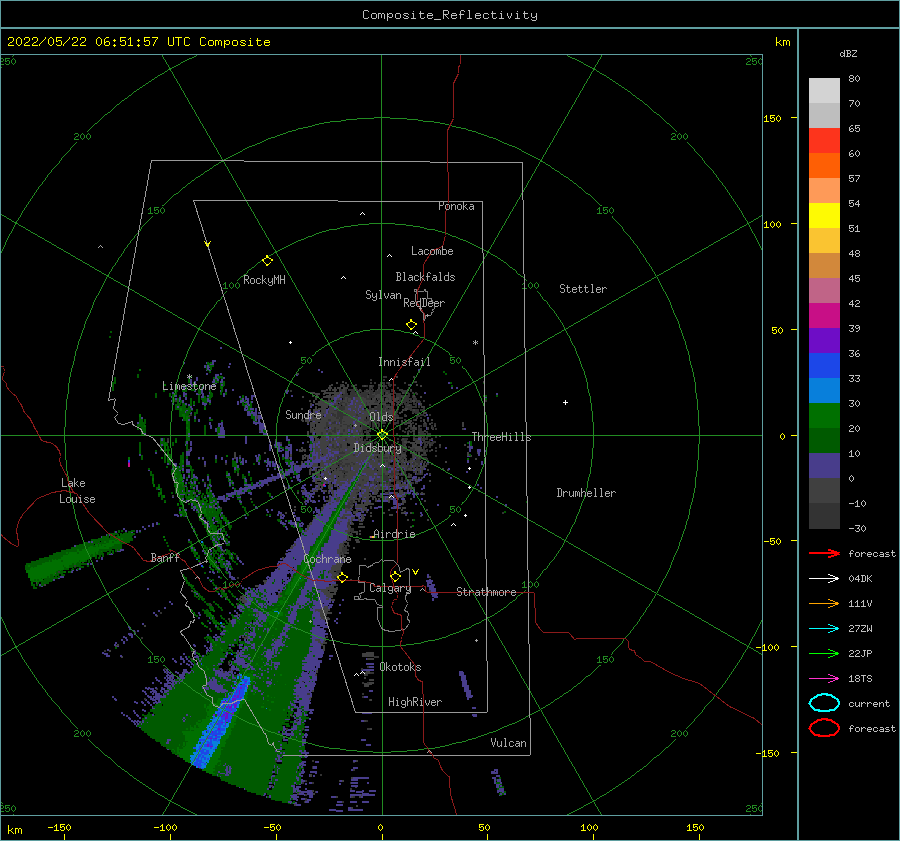Click the Ponoka city label
Viewport: 900px width, 841px height.
[x=456, y=206]
